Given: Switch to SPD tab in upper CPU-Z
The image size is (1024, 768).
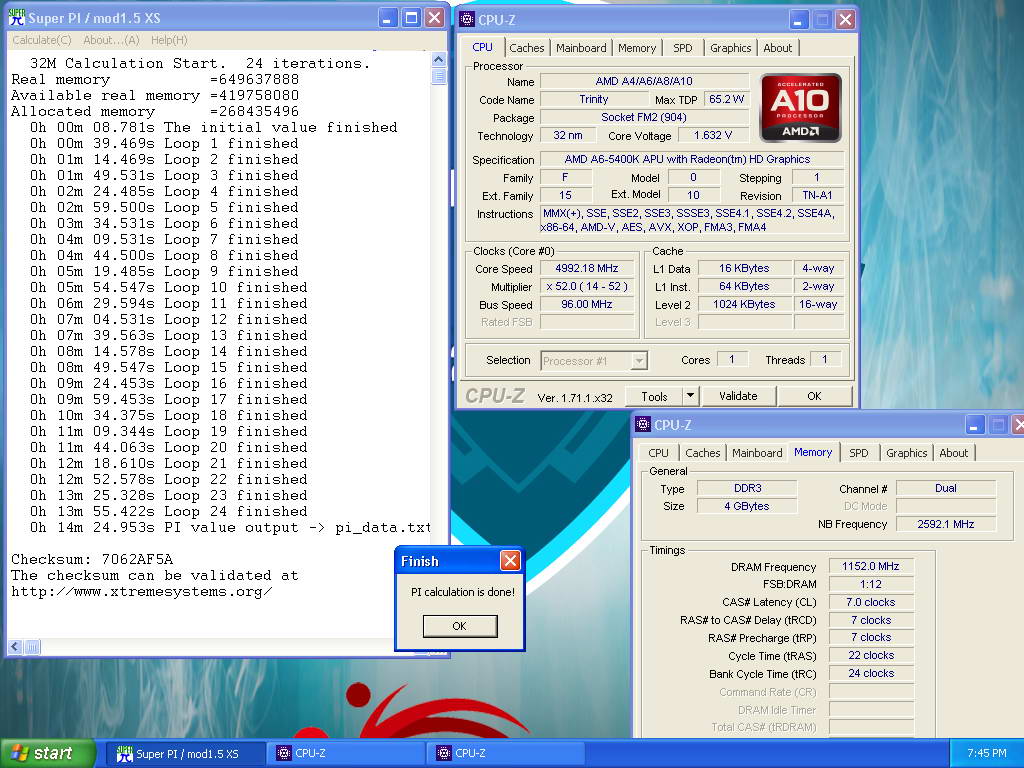Looking at the screenshot, I should point(682,48).
